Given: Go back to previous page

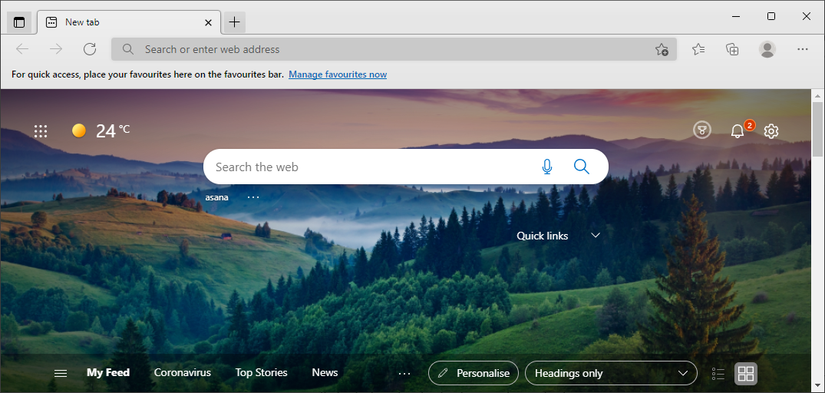Looking at the screenshot, I should click(x=22, y=49).
